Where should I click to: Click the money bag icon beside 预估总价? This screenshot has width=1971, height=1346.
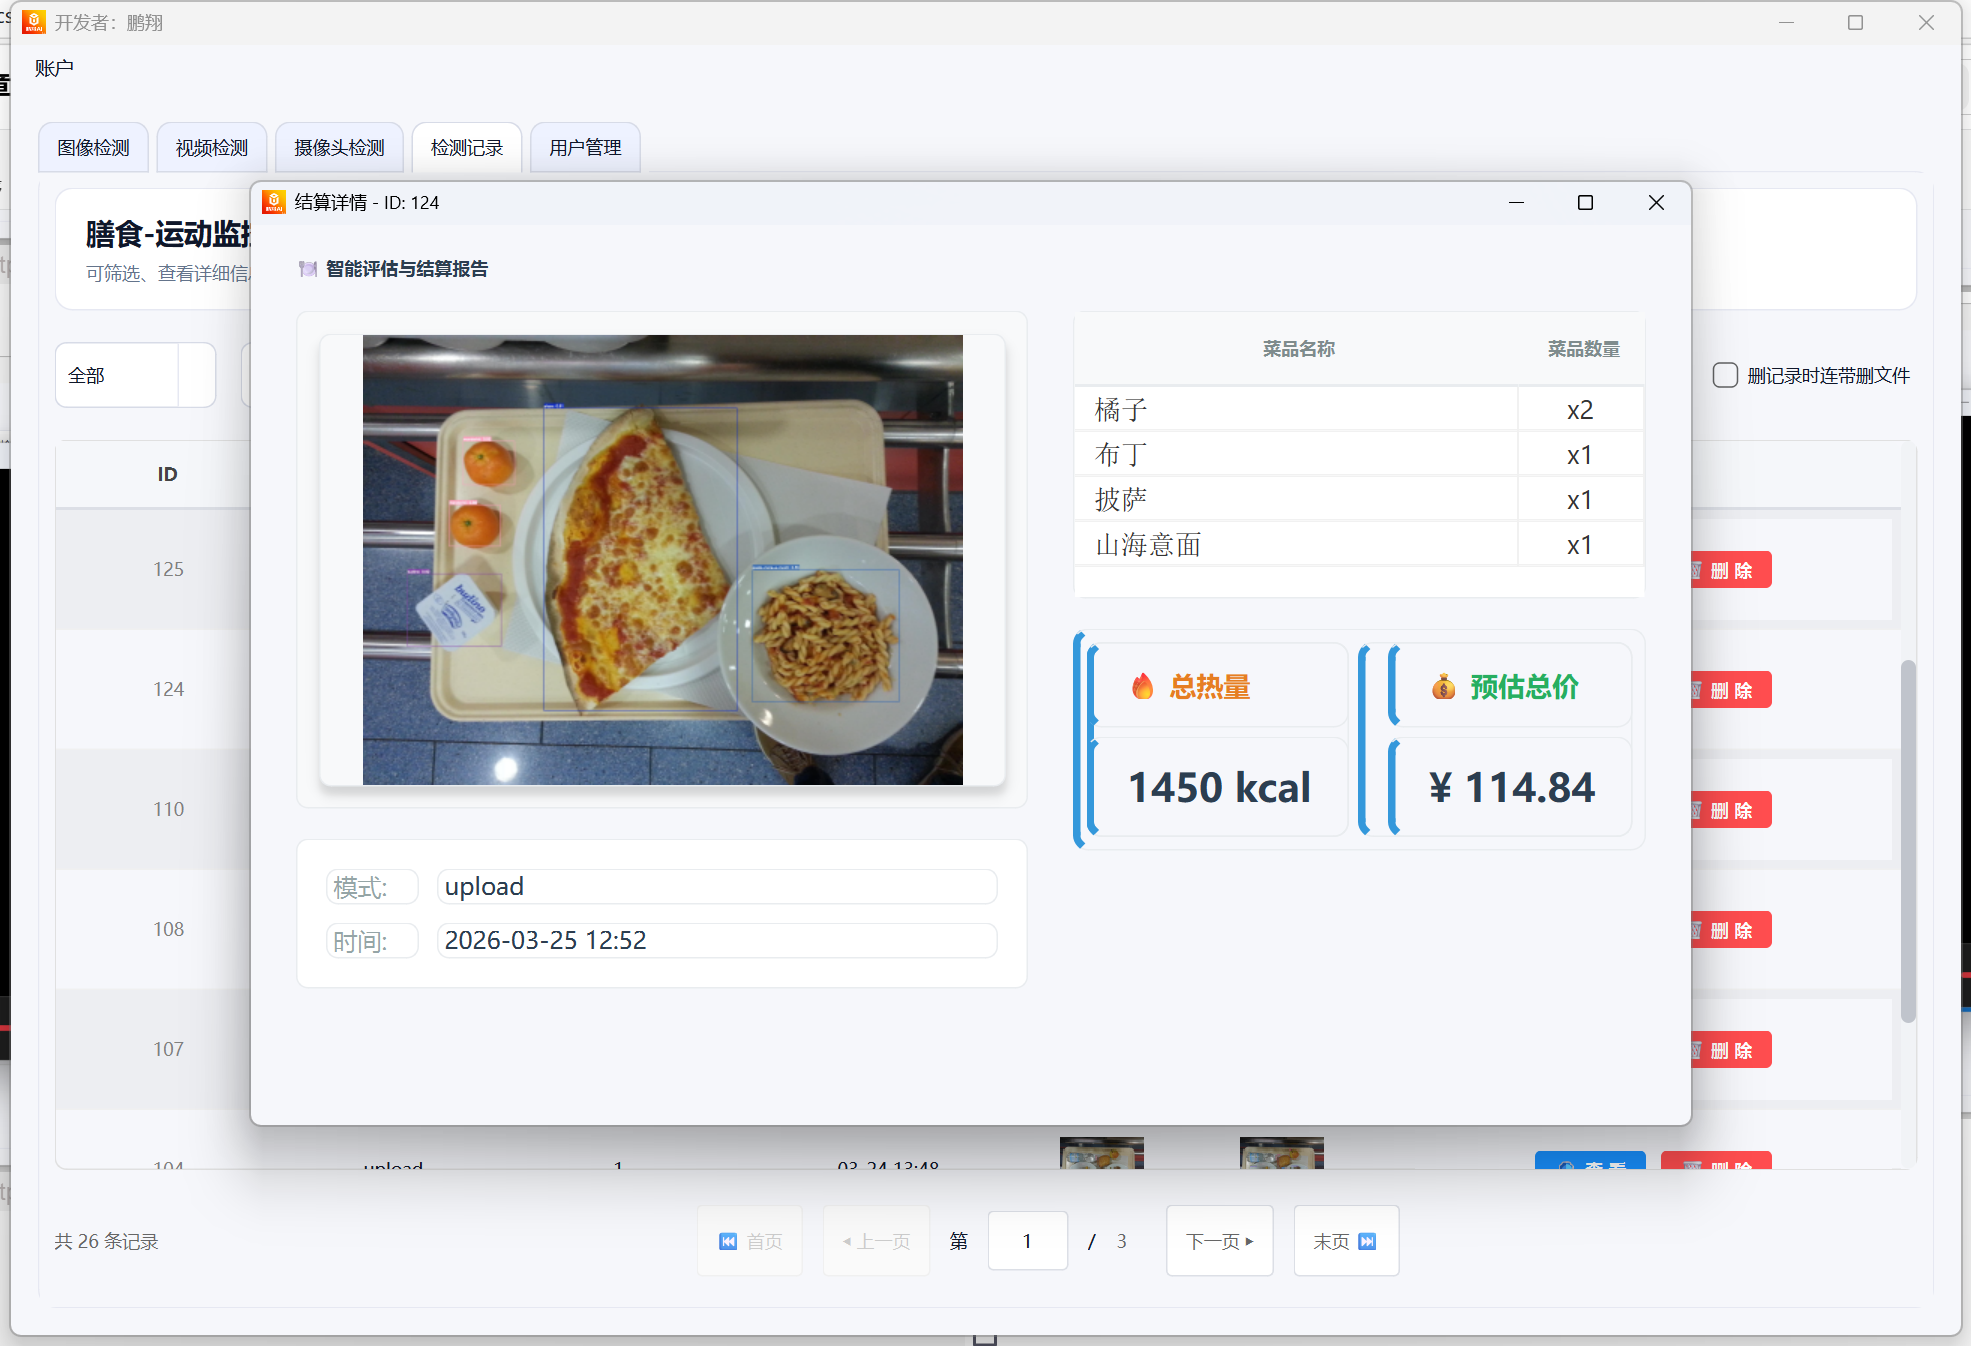pyautogui.click(x=1443, y=687)
